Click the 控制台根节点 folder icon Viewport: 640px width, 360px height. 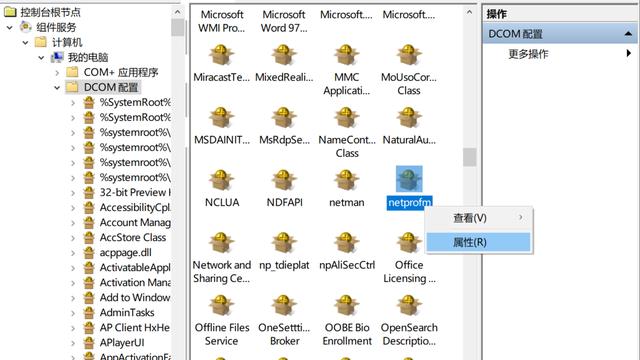click(x=10, y=12)
